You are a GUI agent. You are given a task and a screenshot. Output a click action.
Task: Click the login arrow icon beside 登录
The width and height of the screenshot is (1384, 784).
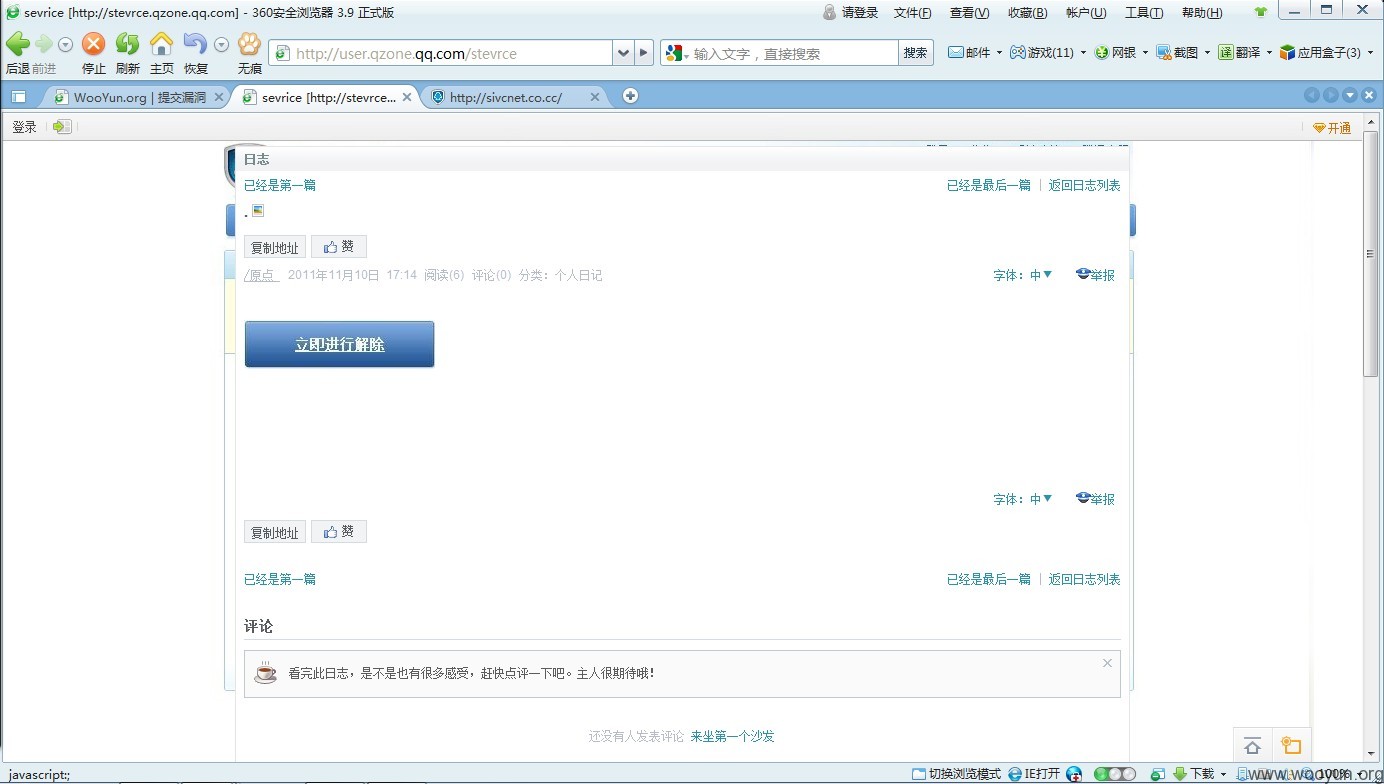[x=62, y=127]
